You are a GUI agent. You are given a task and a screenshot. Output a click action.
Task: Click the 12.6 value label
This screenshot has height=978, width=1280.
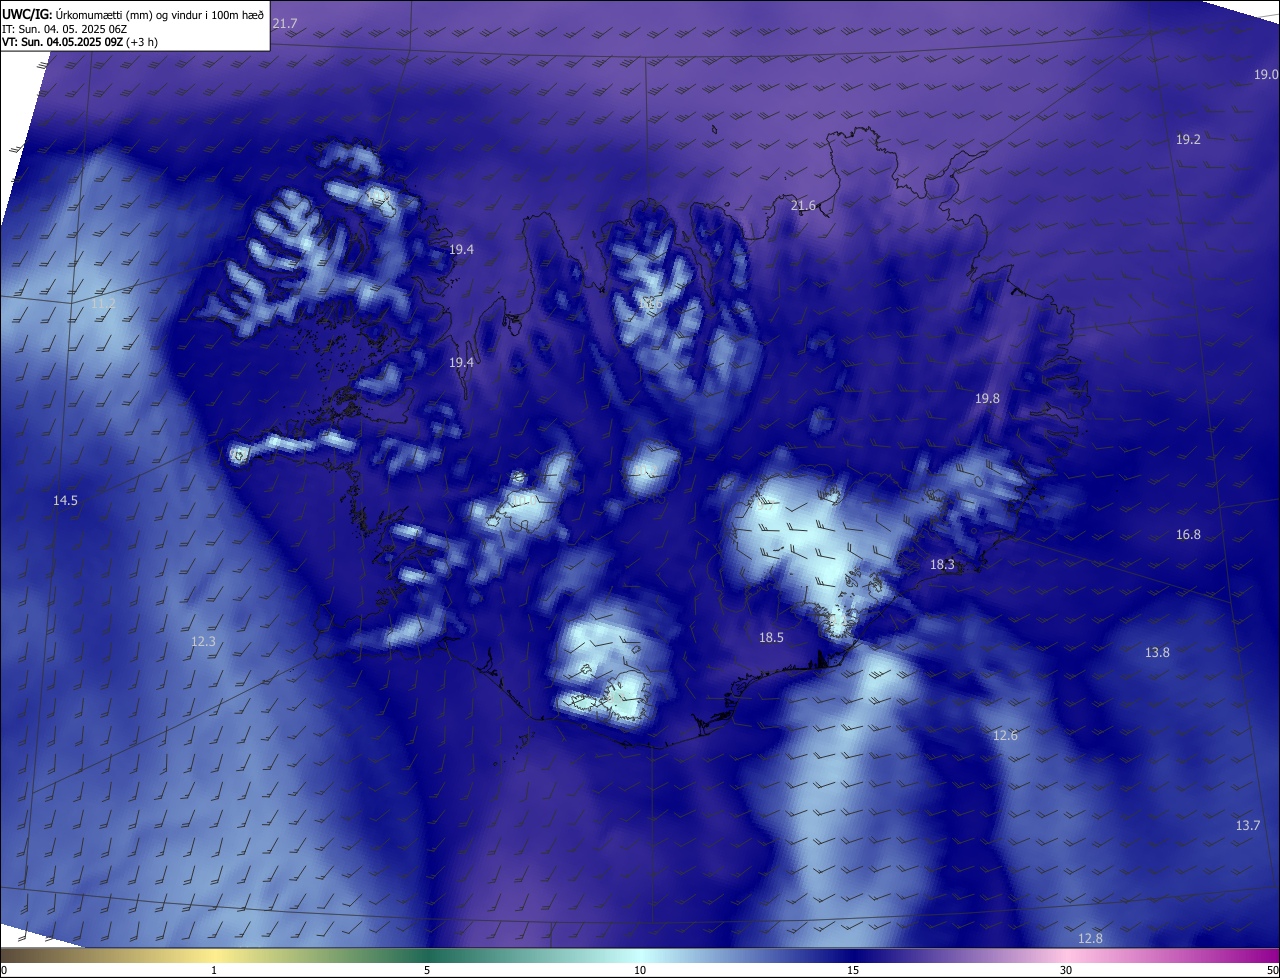(1005, 736)
